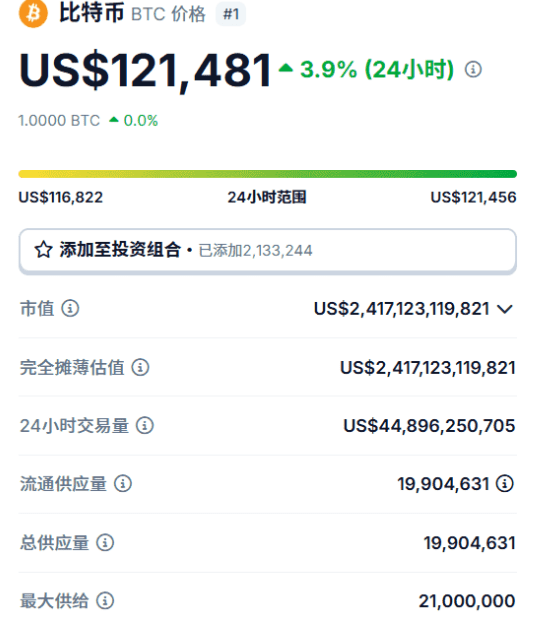The height and width of the screenshot is (623, 537).
Task: Click the US$116,822 low price label
Action: (x=61, y=197)
